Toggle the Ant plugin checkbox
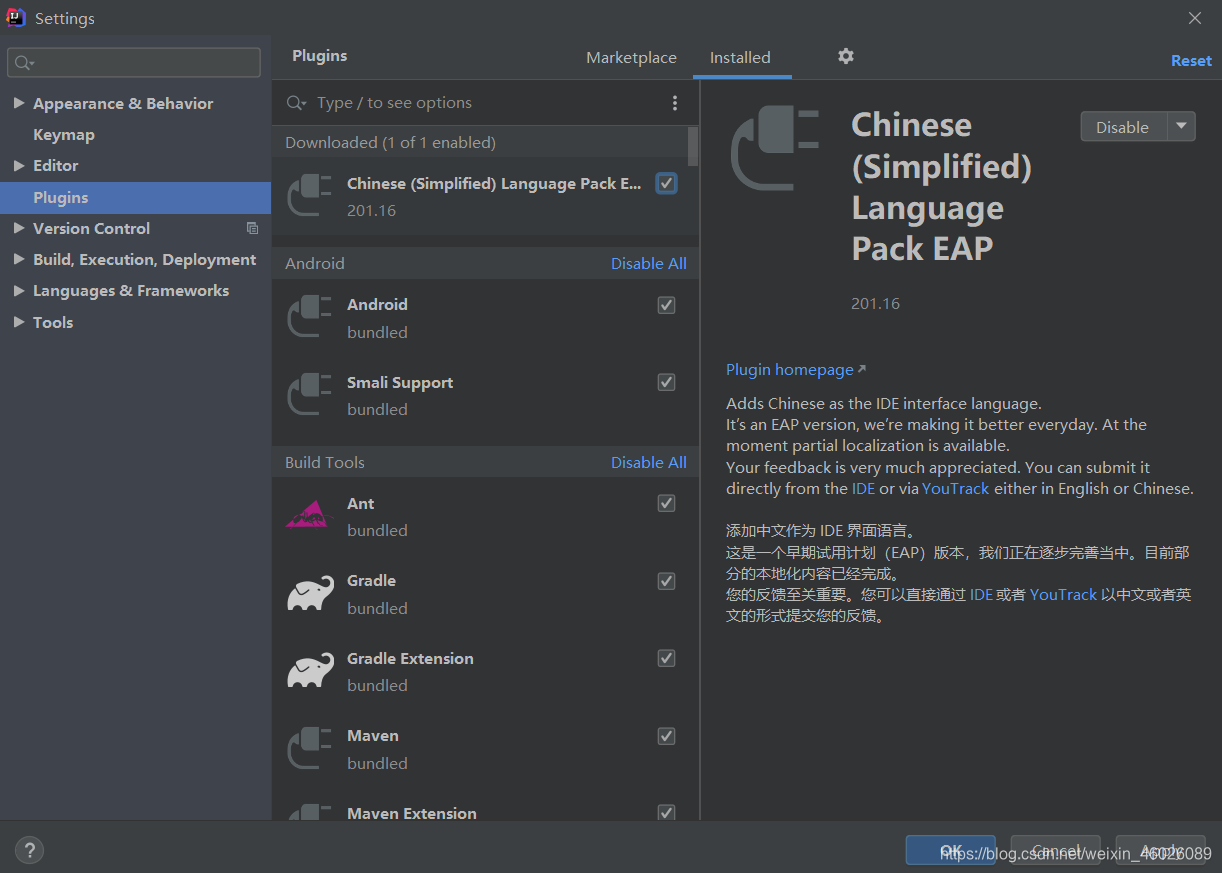The width and height of the screenshot is (1222, 873). coord(666,503)
